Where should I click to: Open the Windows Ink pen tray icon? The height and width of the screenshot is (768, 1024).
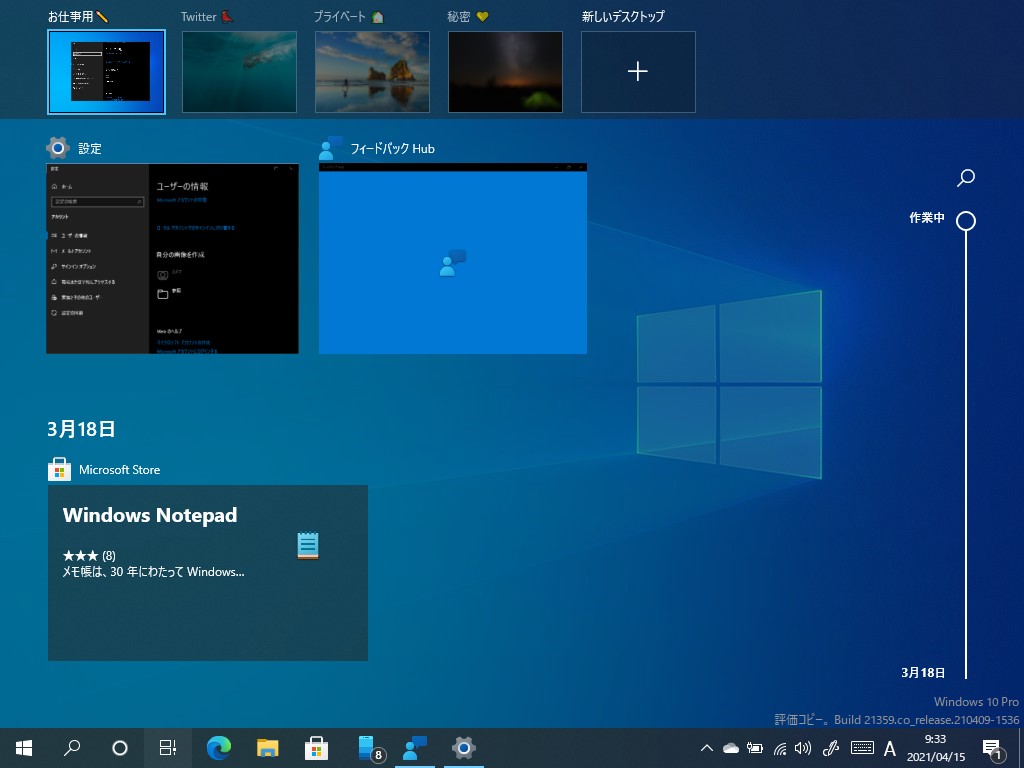coord(830,748)
